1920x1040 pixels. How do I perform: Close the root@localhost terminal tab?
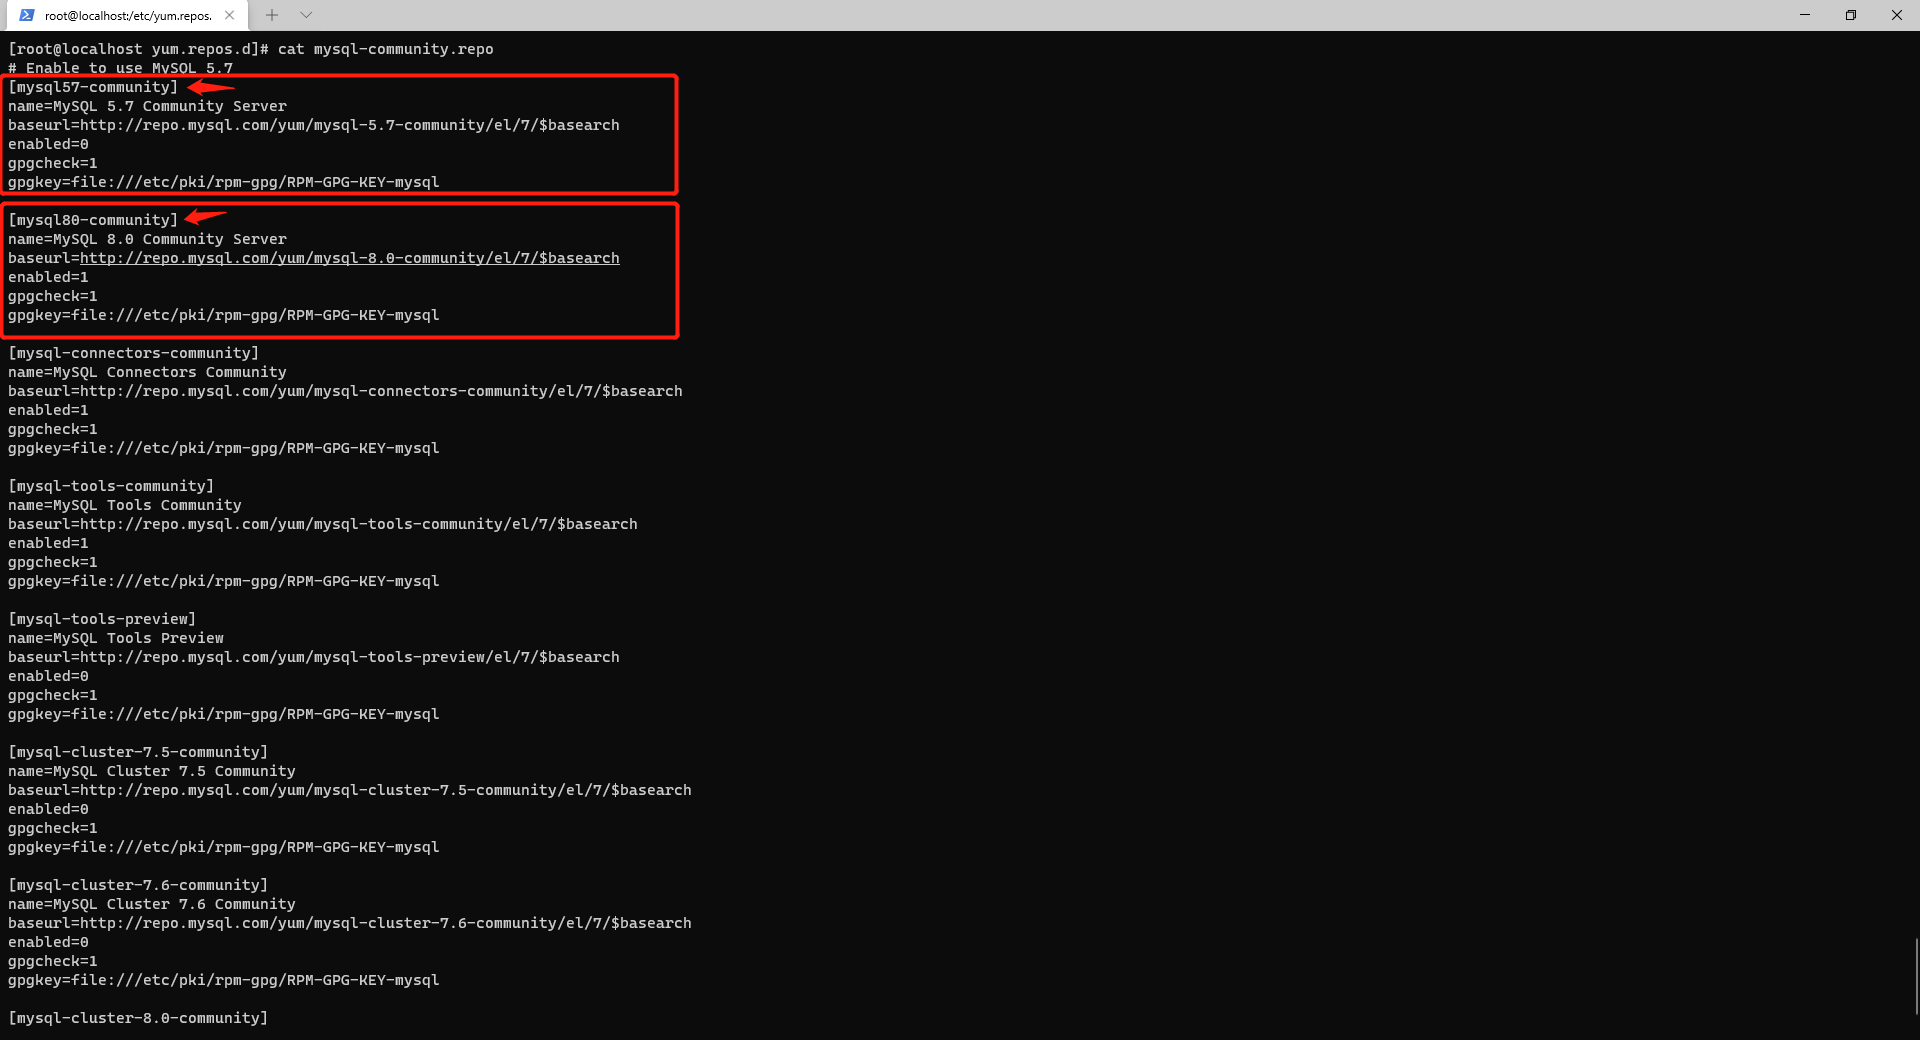229,15
